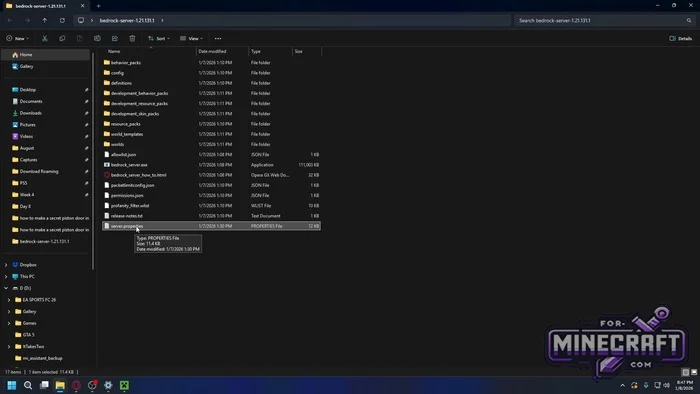Image resolution: width=700 pixels, height=394 pixels.
Task: Open the New dropdown menu
Action: coord(17,38)
